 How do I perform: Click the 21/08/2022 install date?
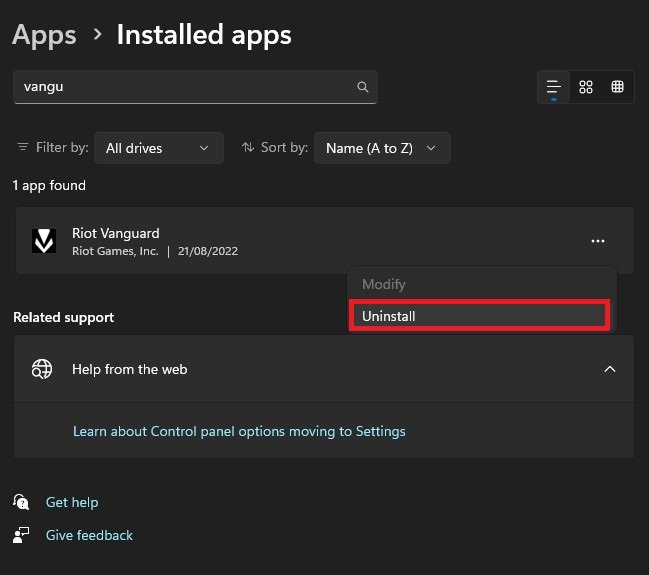click(208, 251)
